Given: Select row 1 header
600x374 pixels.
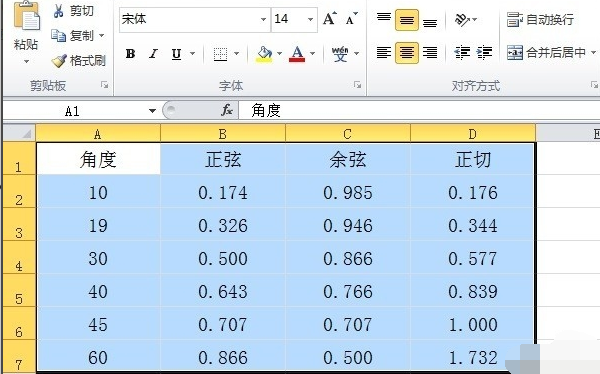Looking at the screenshot, I should point(19,158).
